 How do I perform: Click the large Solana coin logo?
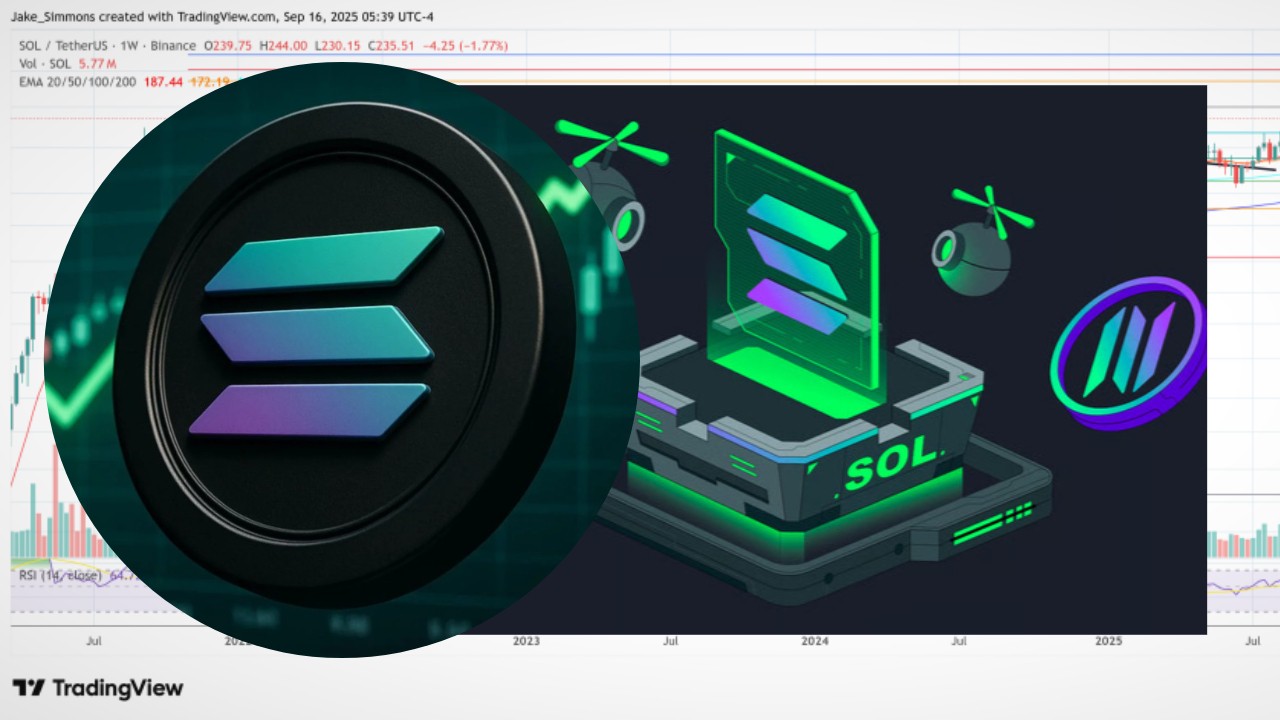click(x=318, y=330)
